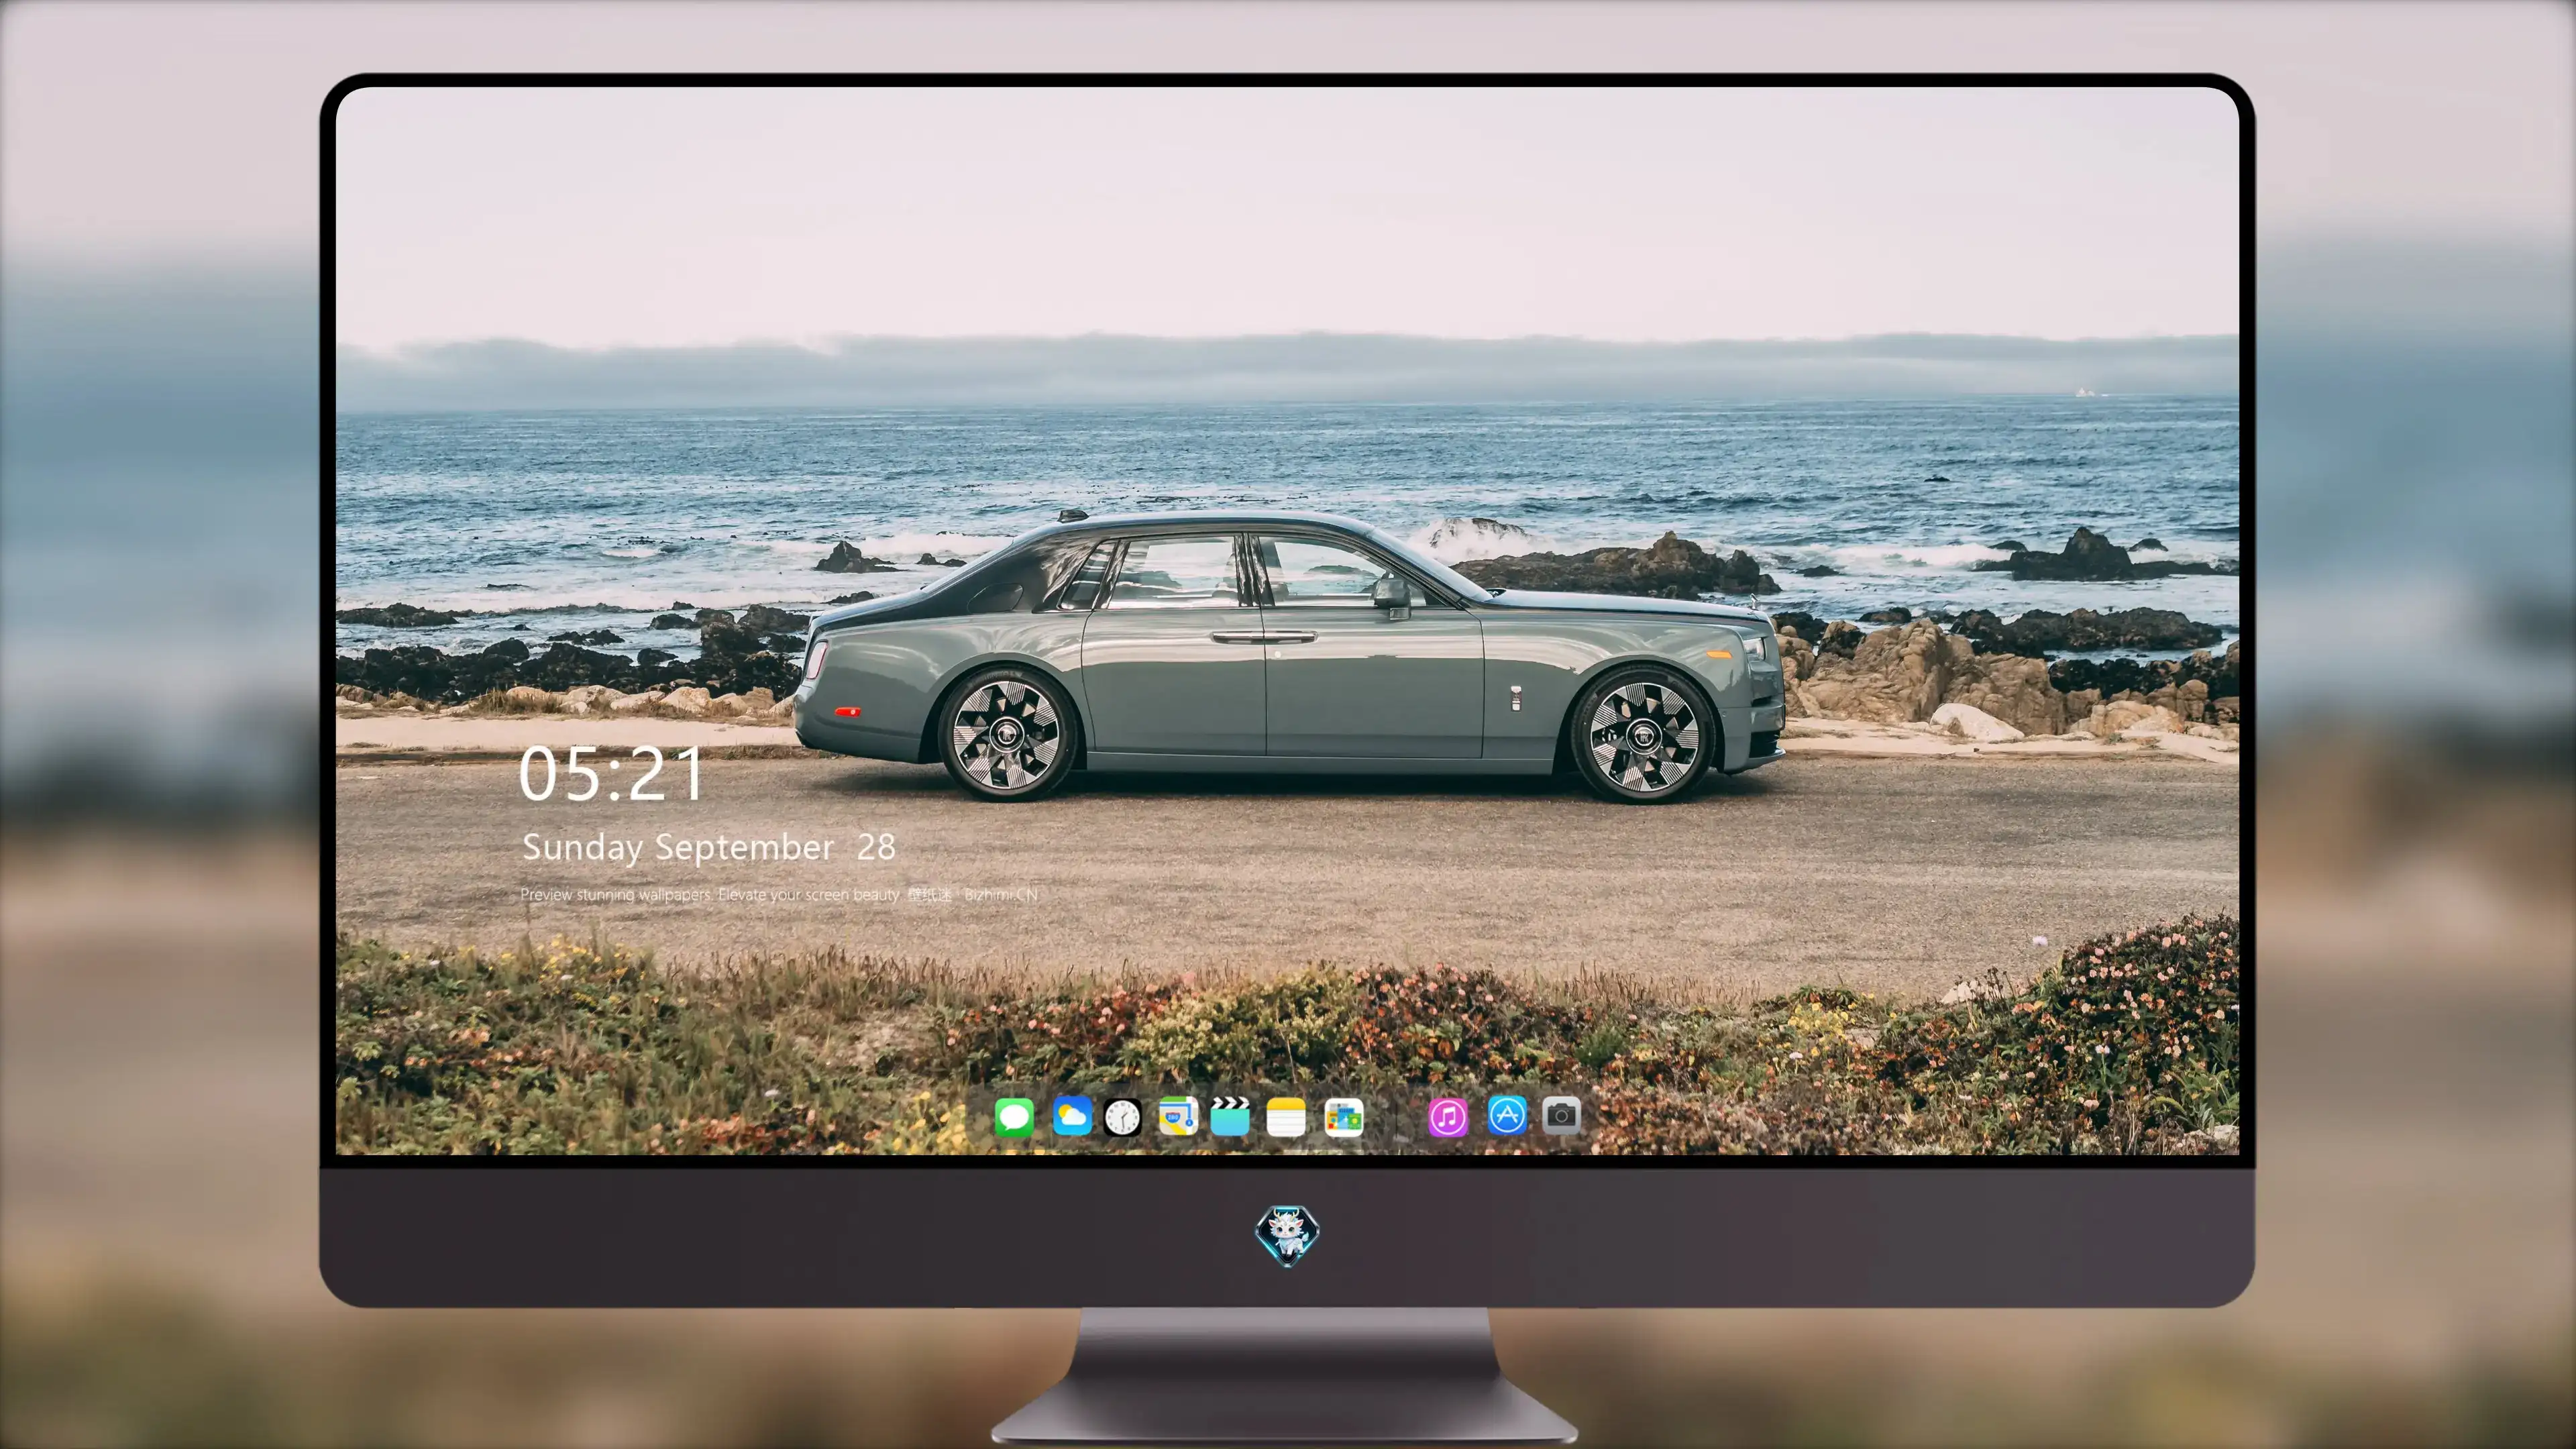Click the 05:21 clock display
The height and width of the screenshot is (1449, 2576).
610,774
